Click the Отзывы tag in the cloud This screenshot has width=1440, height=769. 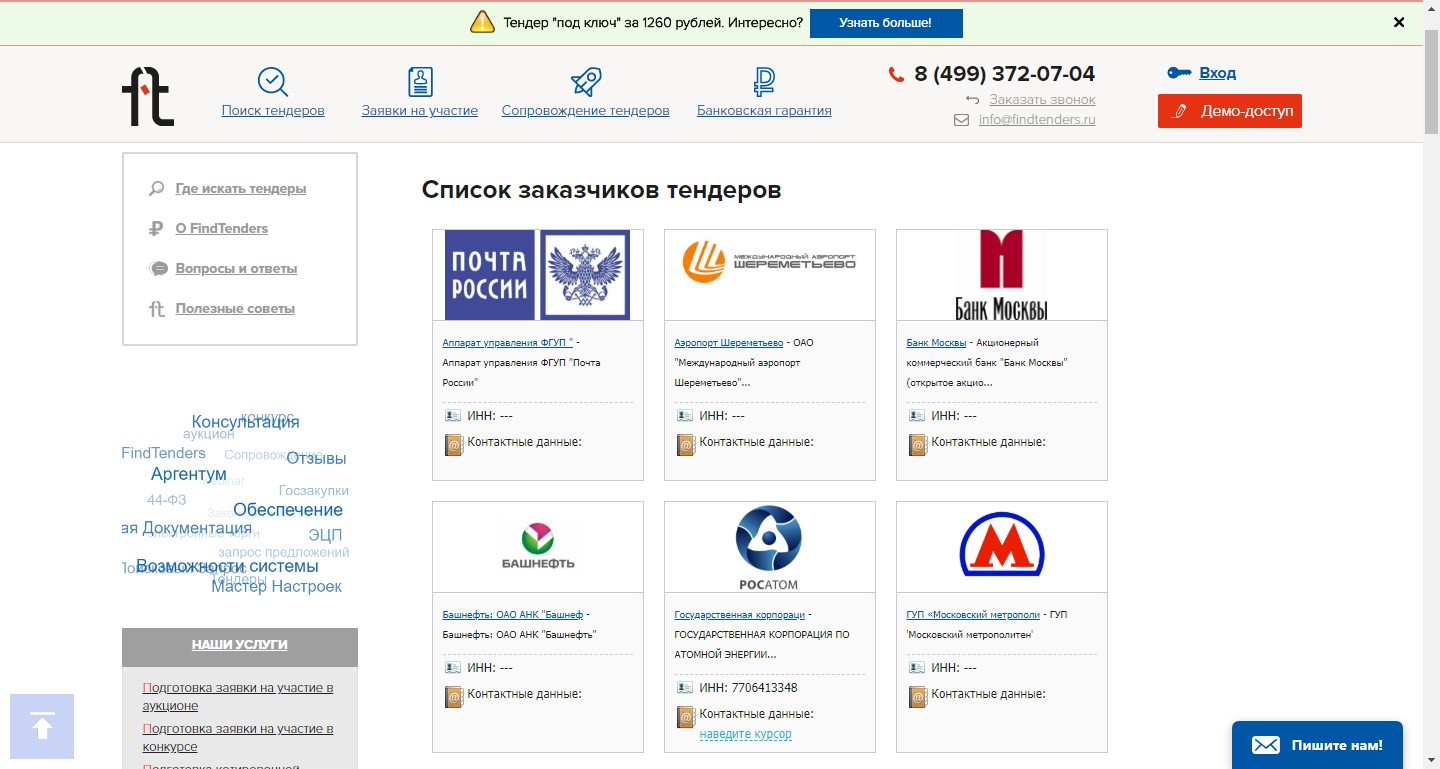click(317, 459)
